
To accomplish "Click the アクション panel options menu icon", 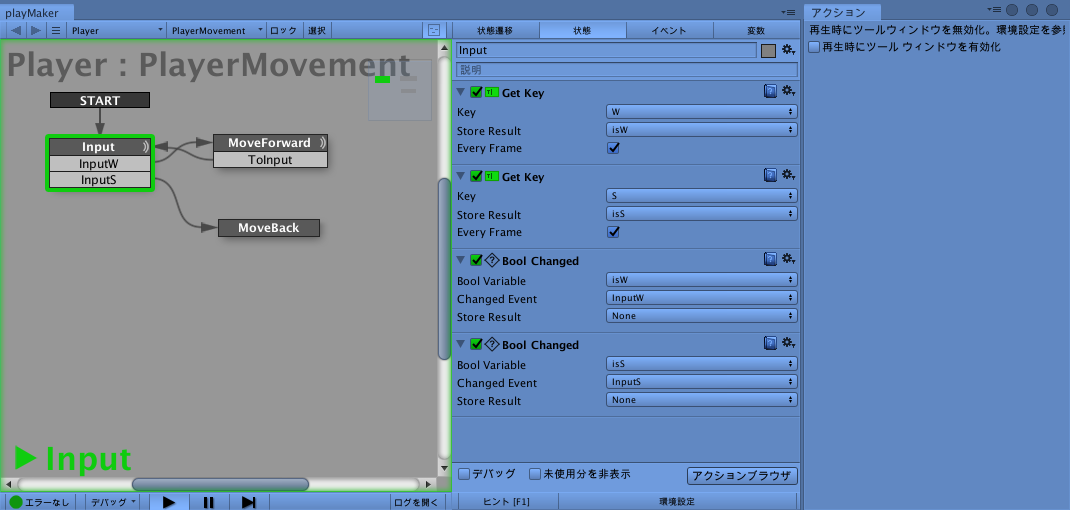I will (x=996, y=10).
